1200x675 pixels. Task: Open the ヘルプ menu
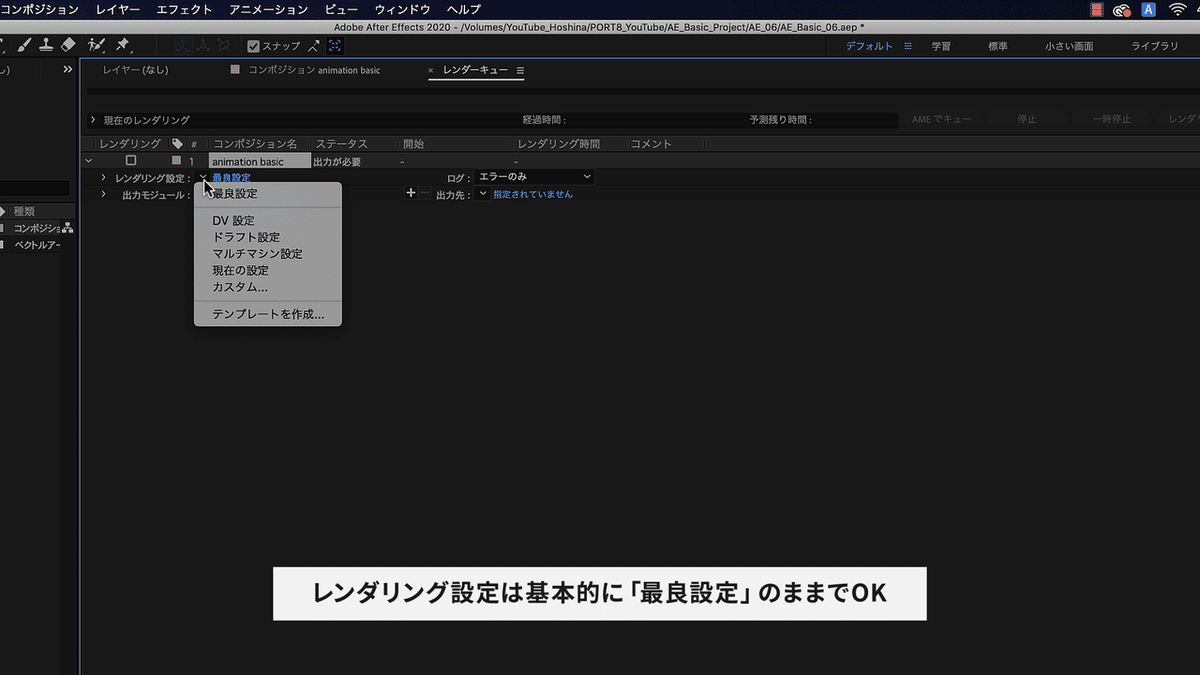coord(464,9)
